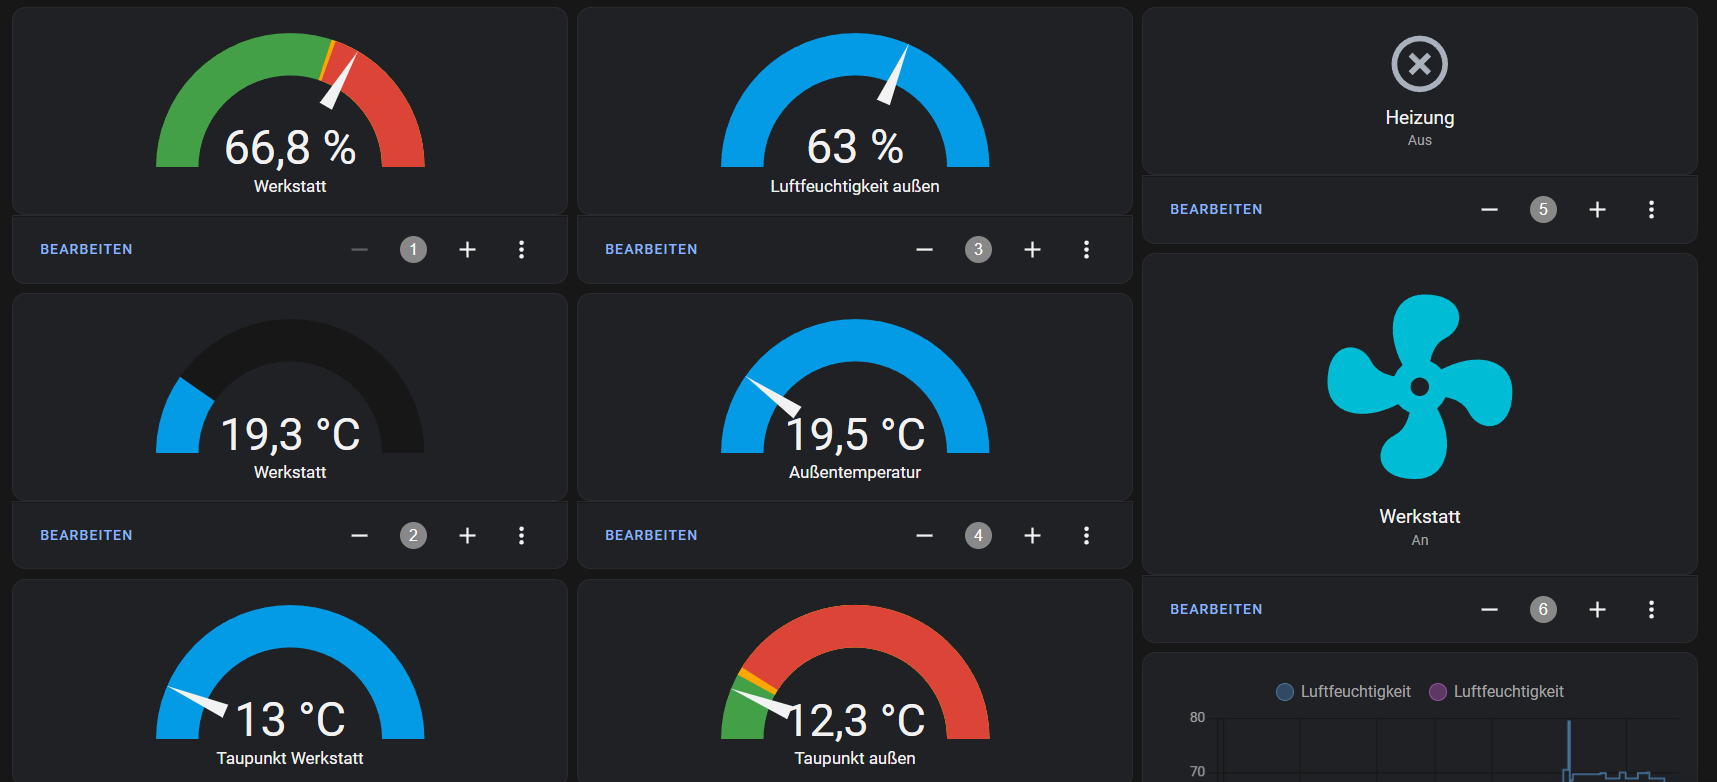Decrease position of card 5 with minus
This screenshot has width=1717, height=782.
[1490, 209]
